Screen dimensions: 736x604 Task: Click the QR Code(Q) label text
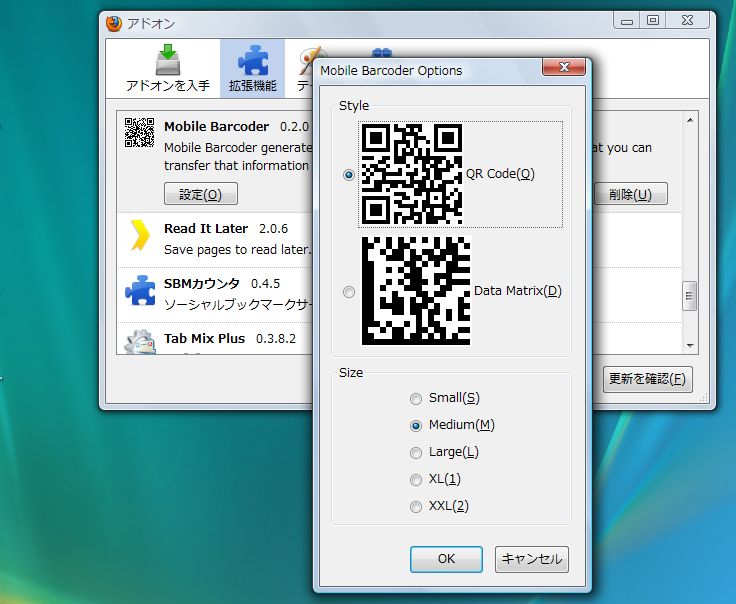pyautogui.click(x=500, y=174)
